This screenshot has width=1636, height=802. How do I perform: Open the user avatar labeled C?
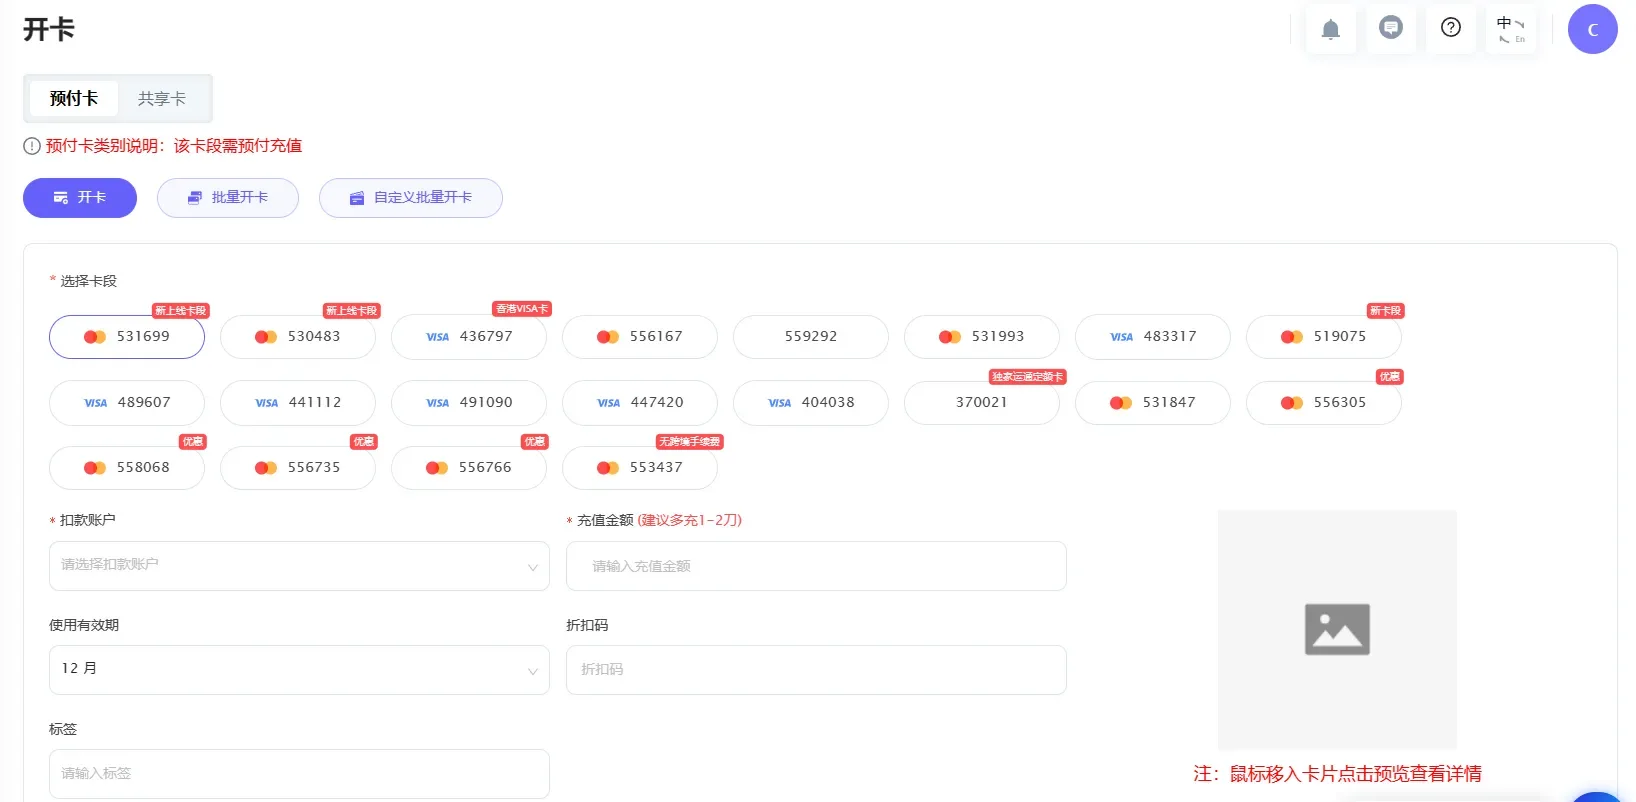point(1593,29)
